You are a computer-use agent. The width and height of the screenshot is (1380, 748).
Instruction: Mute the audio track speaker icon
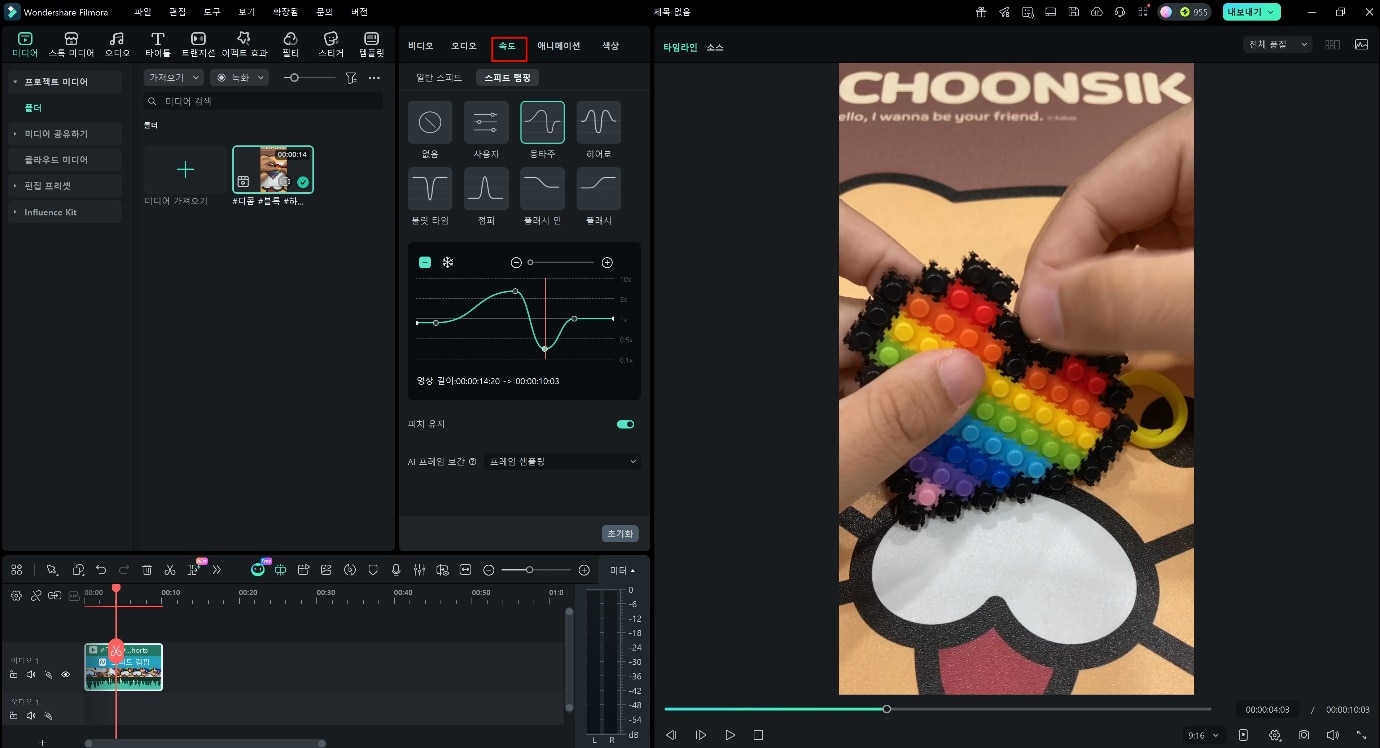(x=31, y=716)
